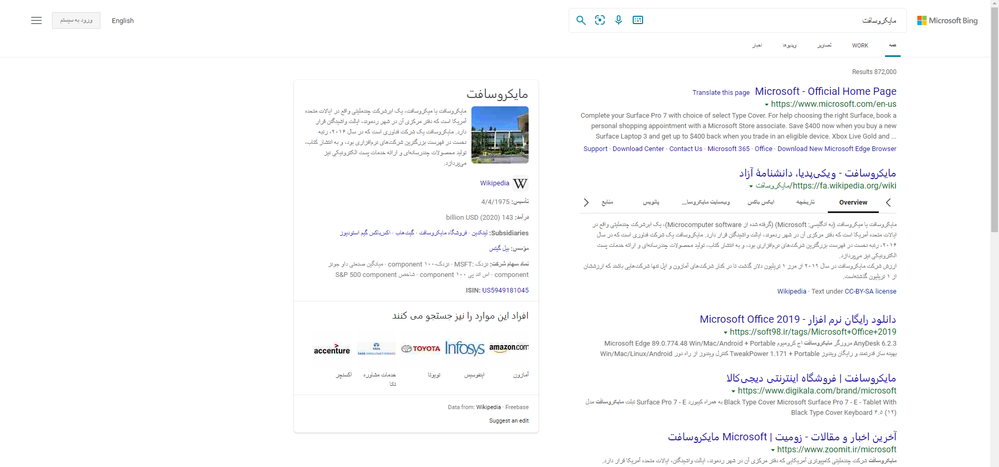The height and width of the screenshot is (467, 999).
Task: Click the Microsoft Bing logo
Action: [947, 20]
